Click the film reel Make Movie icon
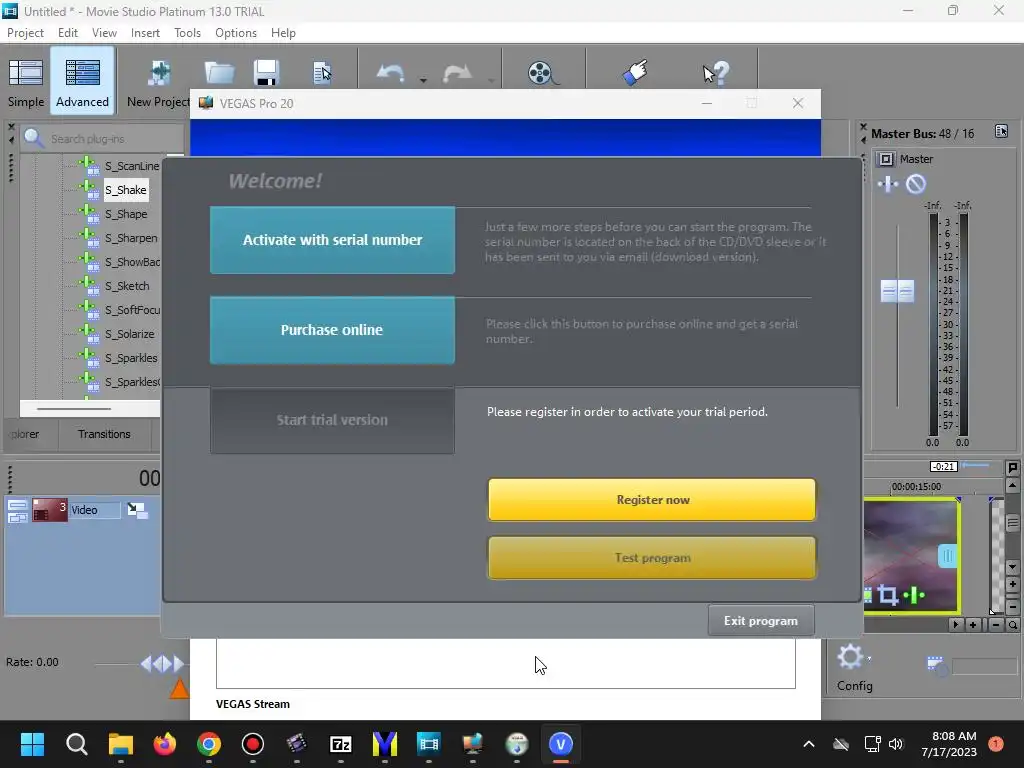The width and height of the screenshot is (1024, 768). (x=542, y=72)
